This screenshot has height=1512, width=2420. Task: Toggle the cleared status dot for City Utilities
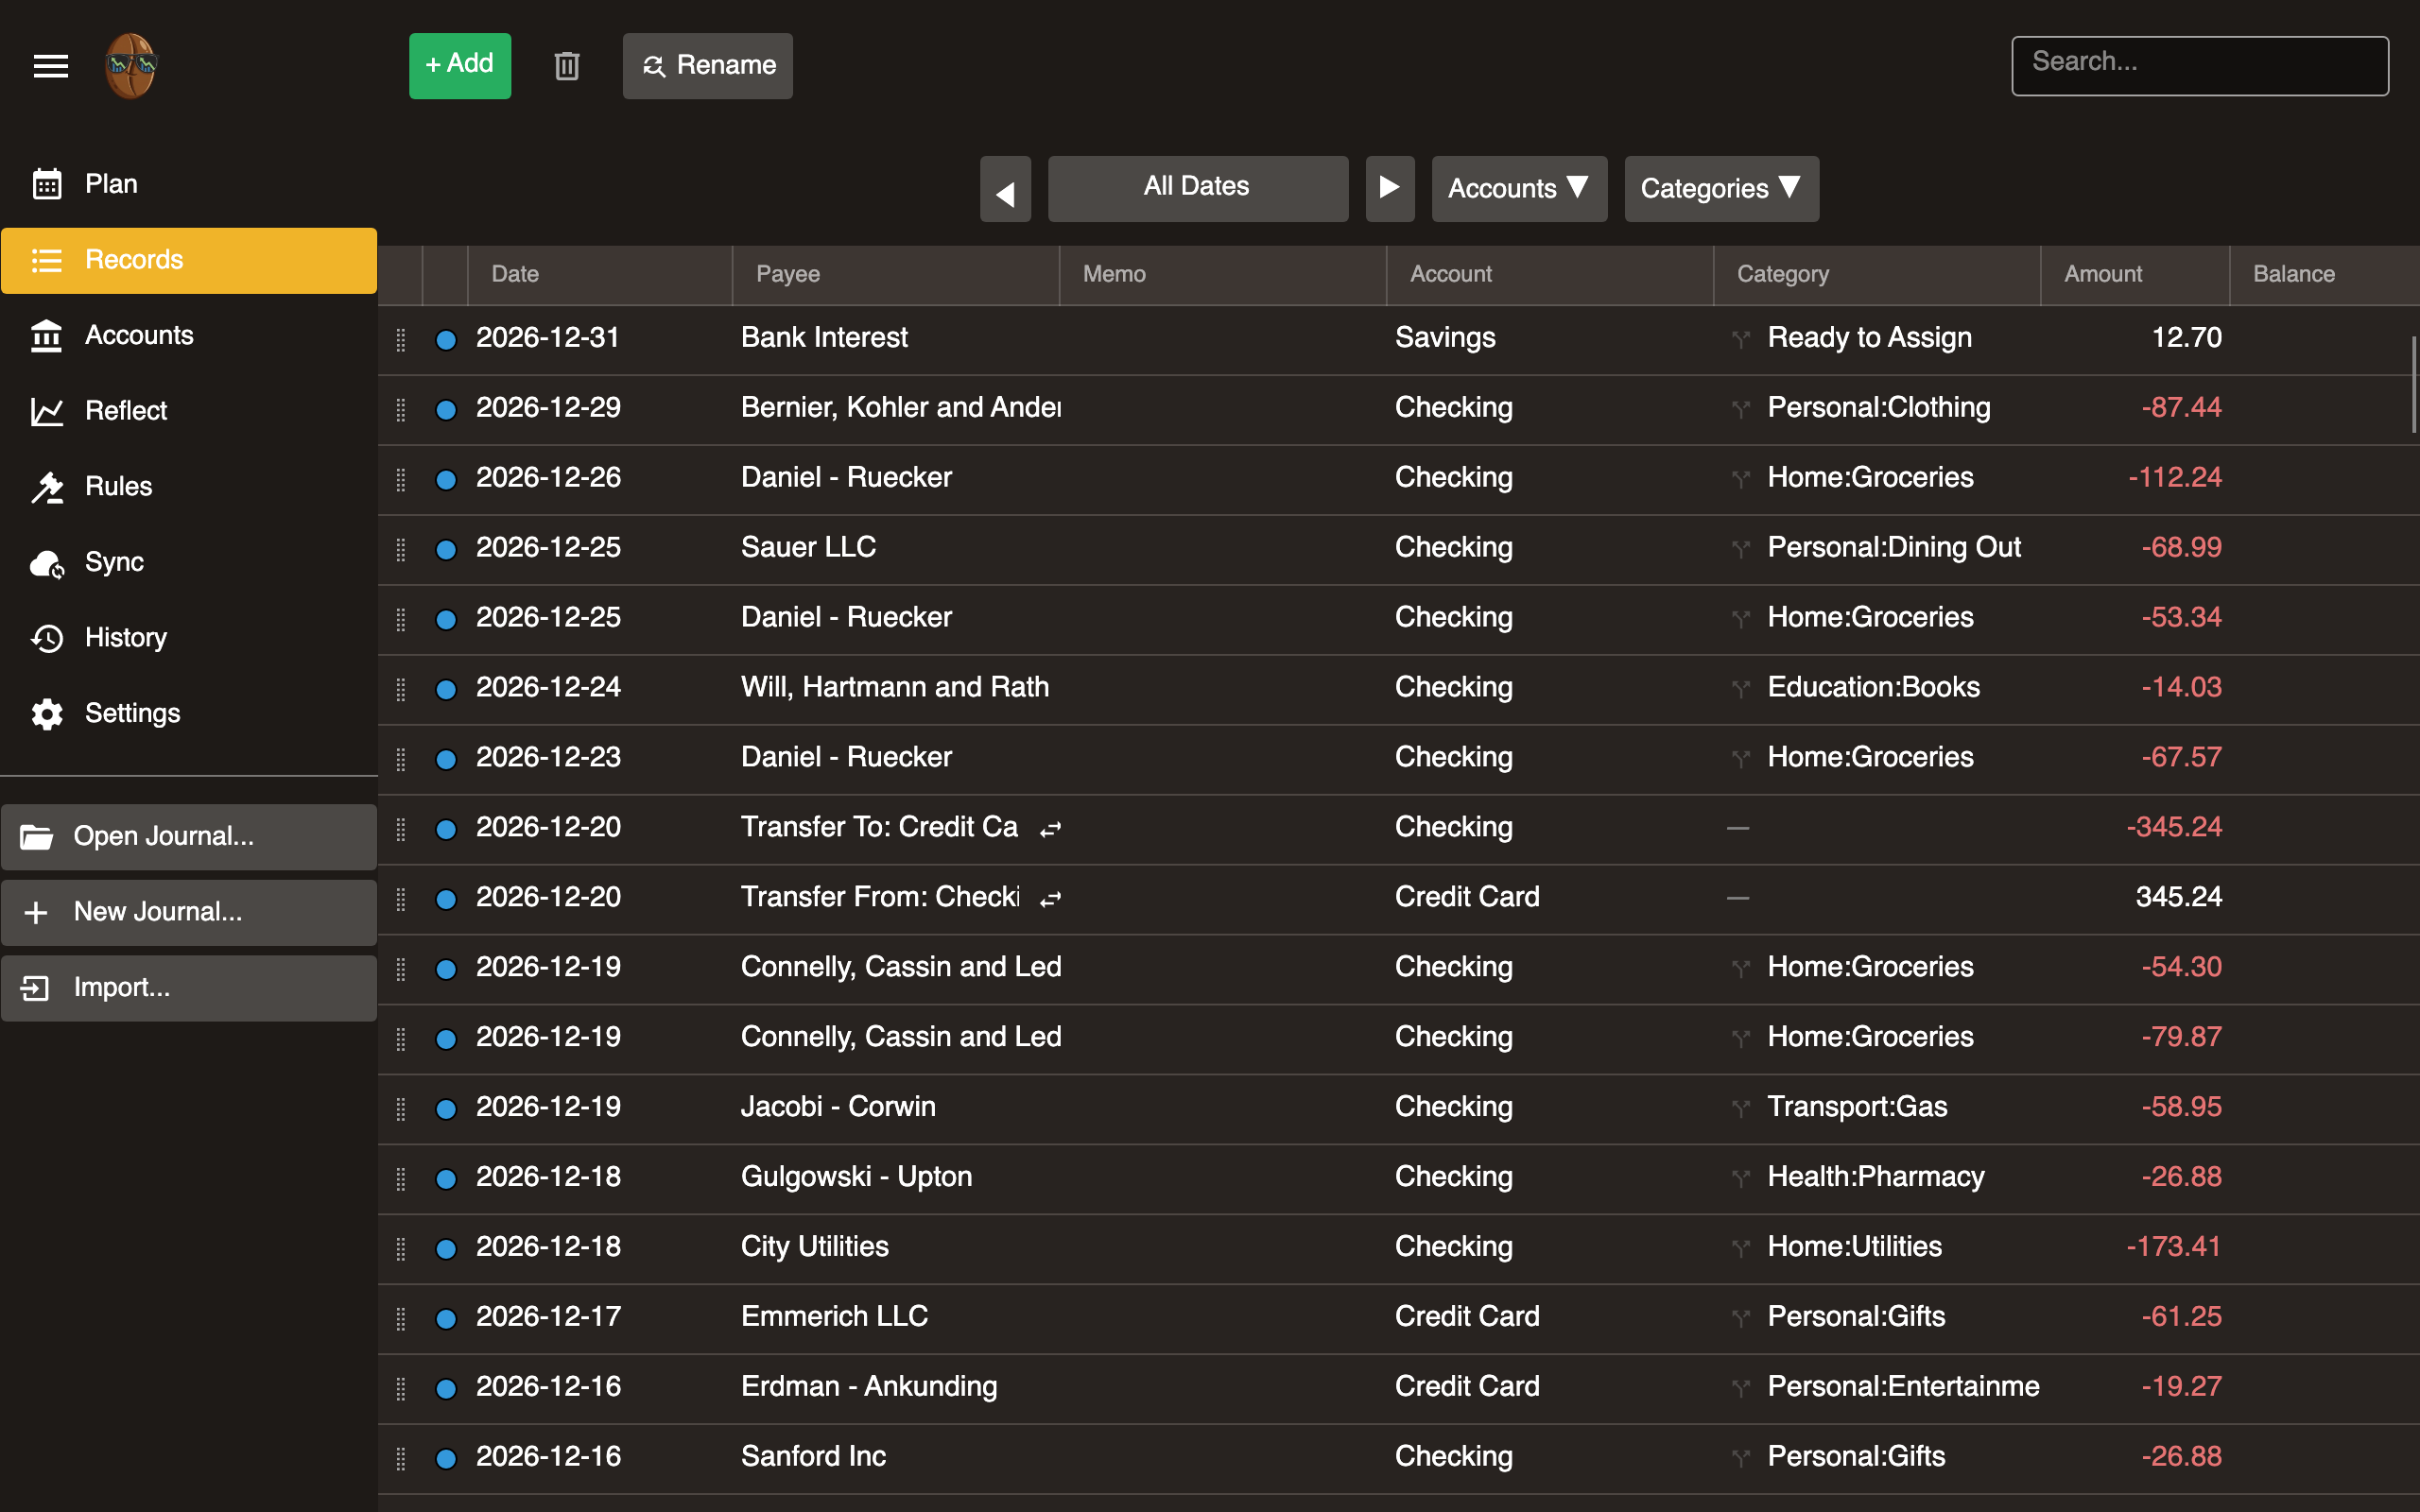[446, 1248]
